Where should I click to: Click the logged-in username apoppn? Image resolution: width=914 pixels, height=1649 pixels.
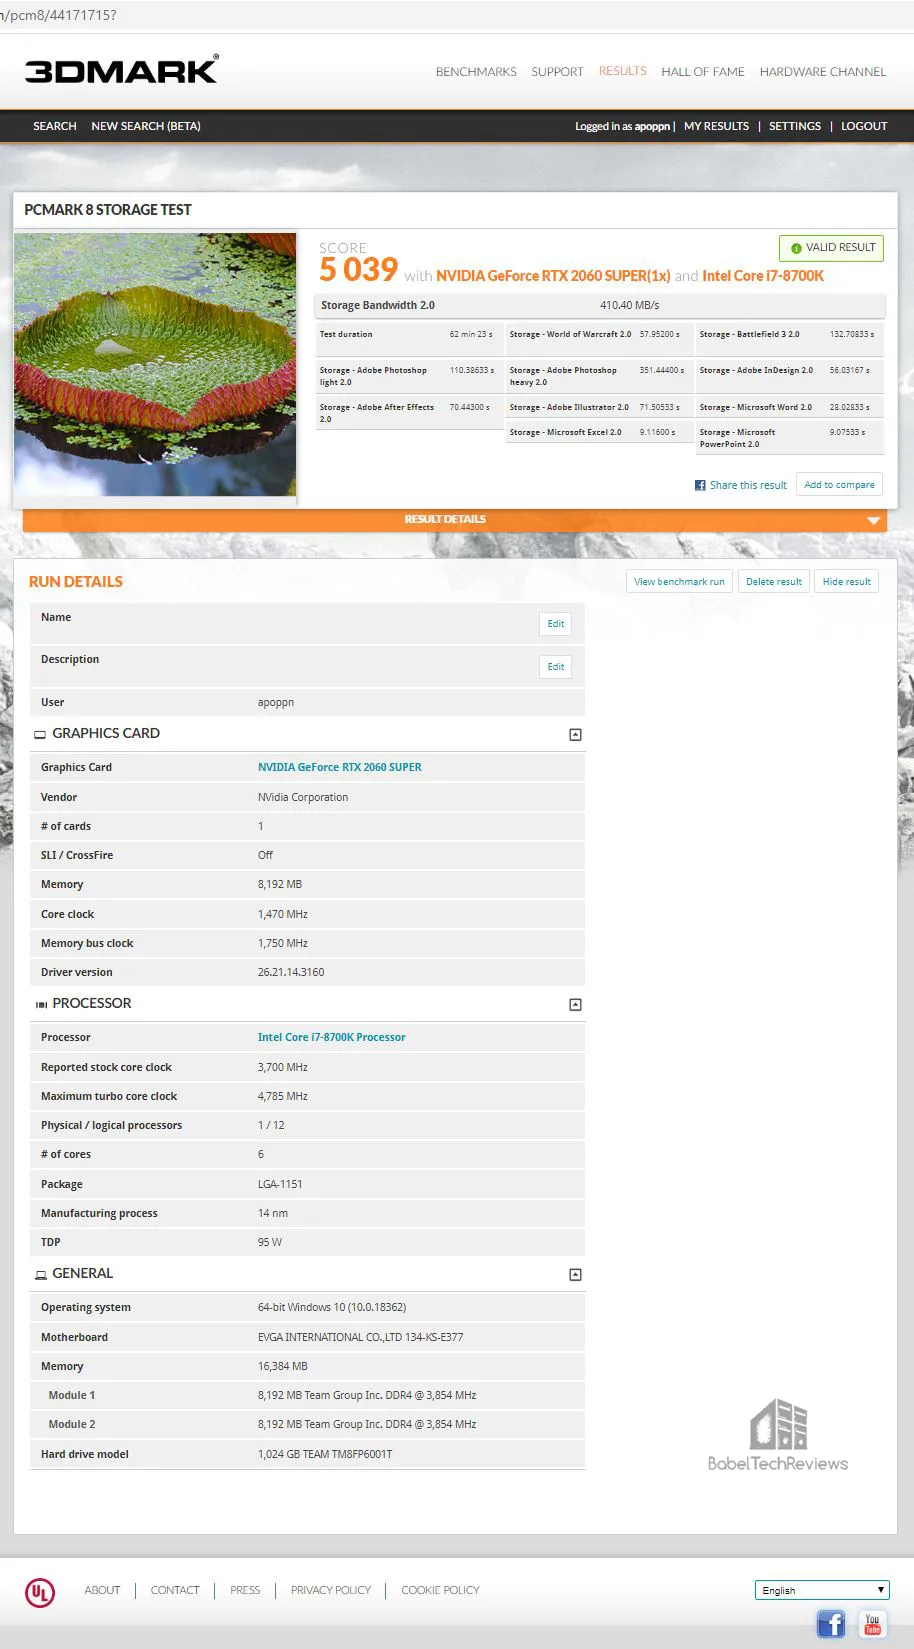652,127
